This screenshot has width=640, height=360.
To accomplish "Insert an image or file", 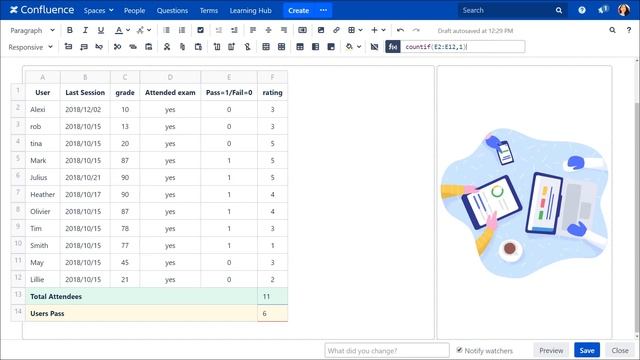I will [x=321, y=30].
